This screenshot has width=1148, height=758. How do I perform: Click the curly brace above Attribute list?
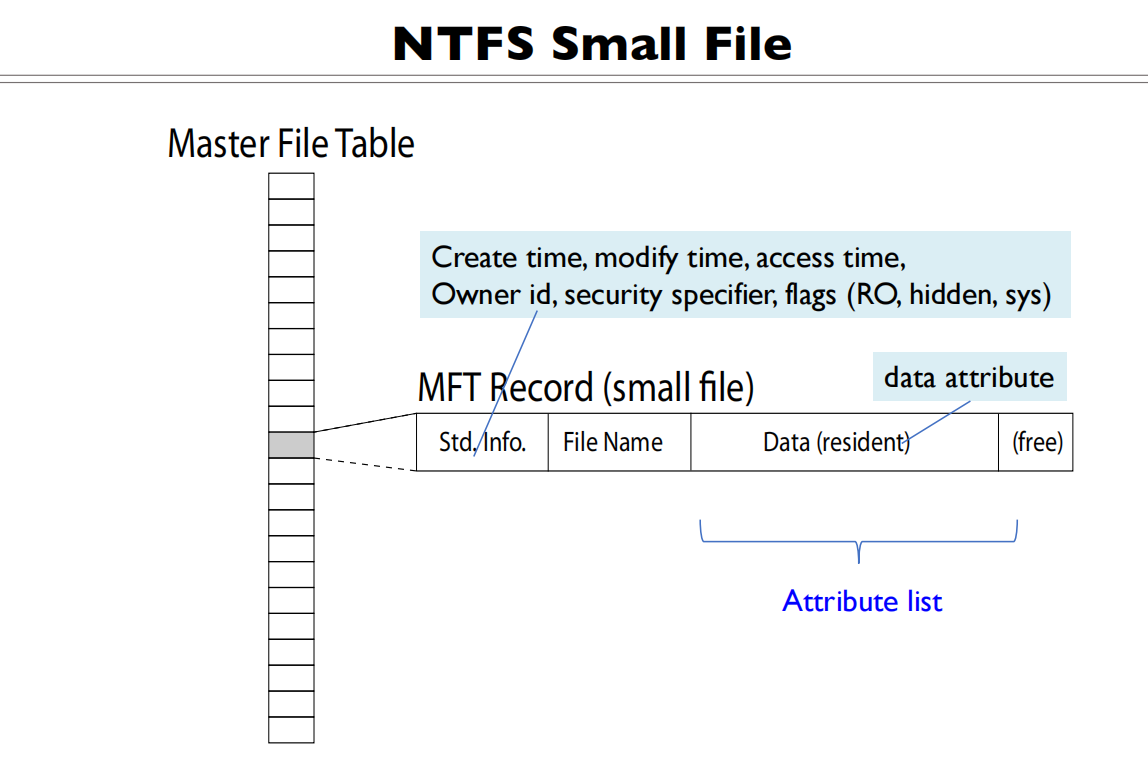tap(859, 542)
